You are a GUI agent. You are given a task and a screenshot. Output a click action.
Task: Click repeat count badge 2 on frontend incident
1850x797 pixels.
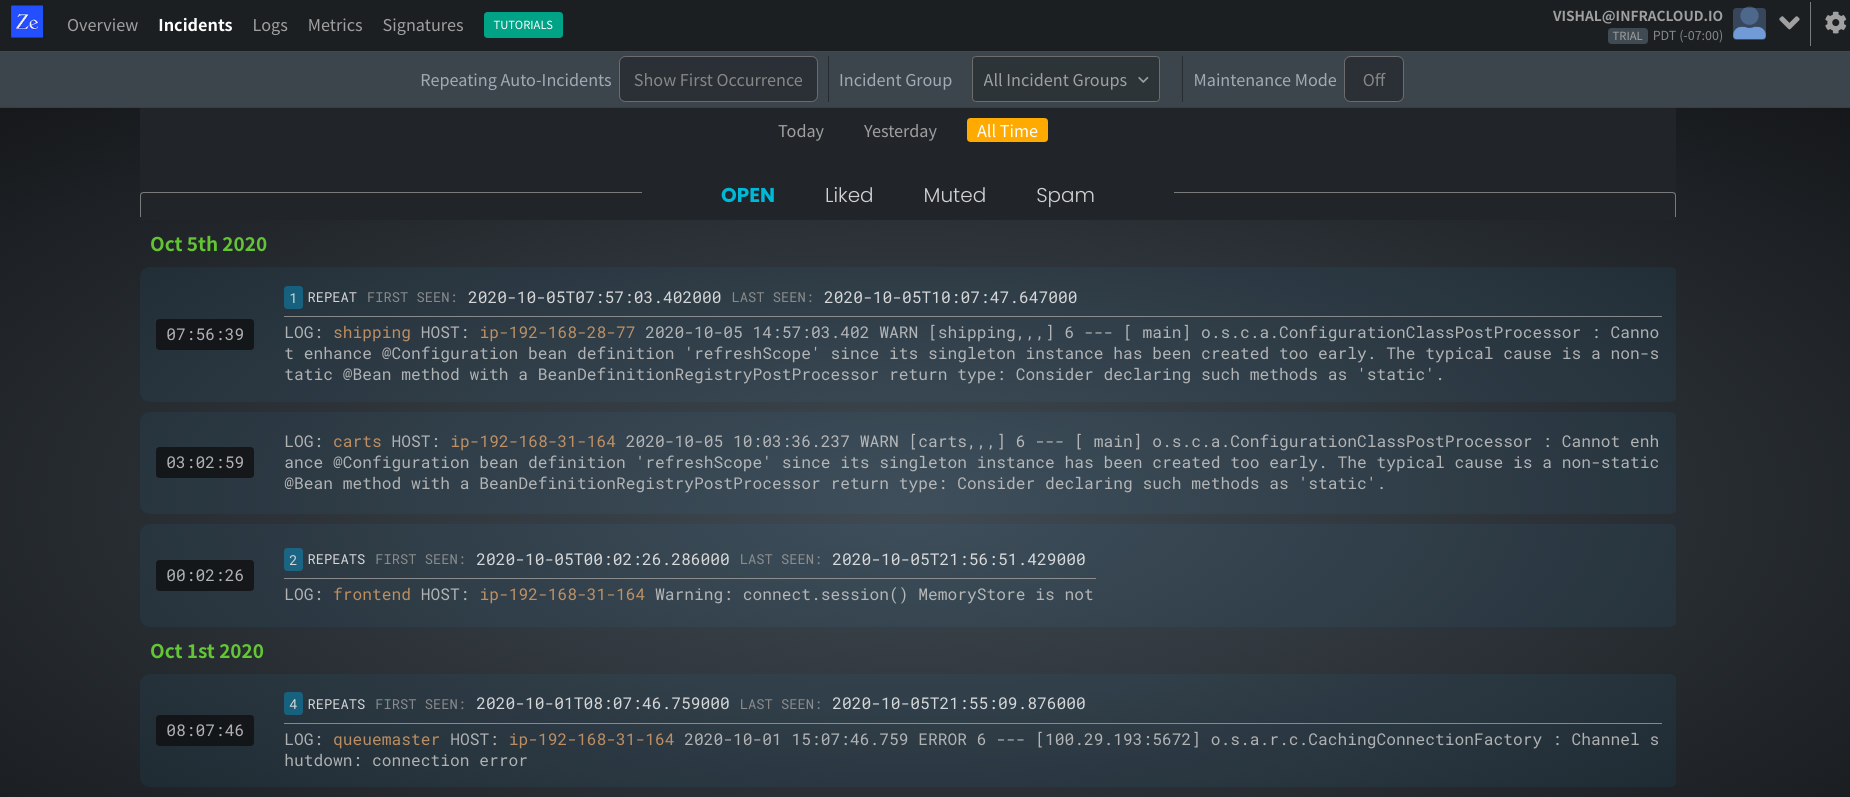(x=293, y=560)
